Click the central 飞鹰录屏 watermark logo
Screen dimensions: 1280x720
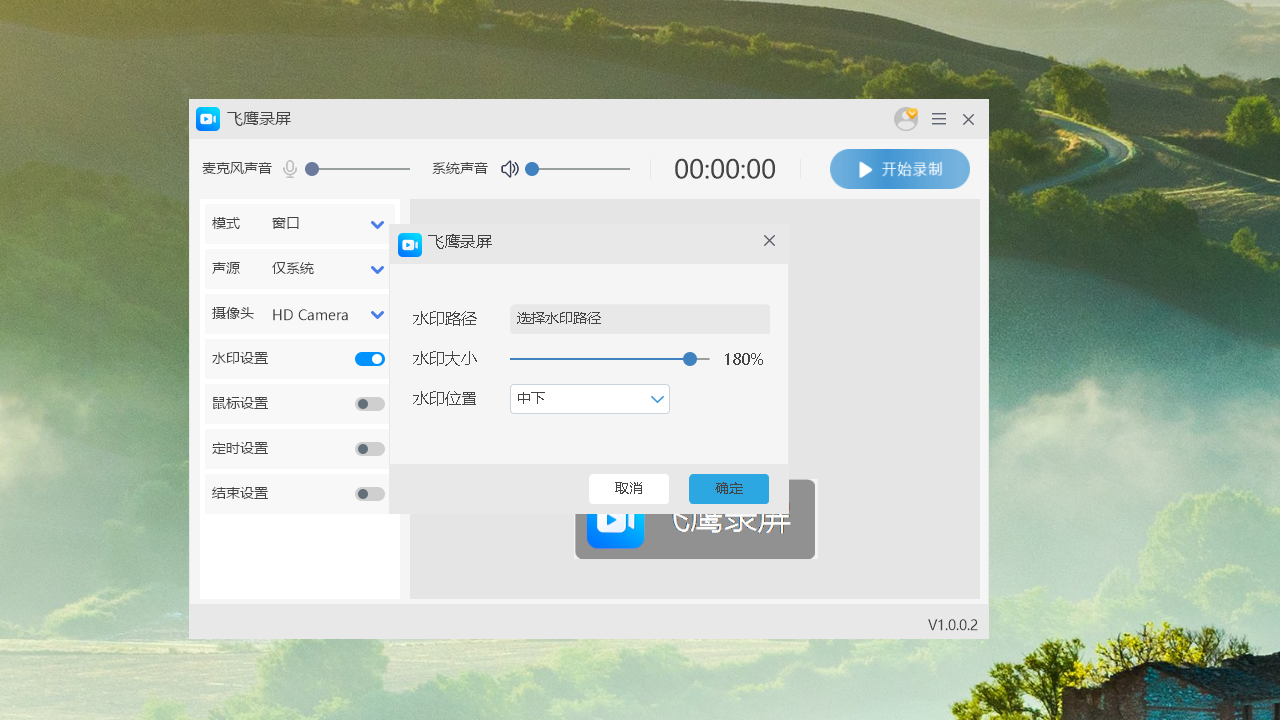pyautogui.click(x=615, y=519)
